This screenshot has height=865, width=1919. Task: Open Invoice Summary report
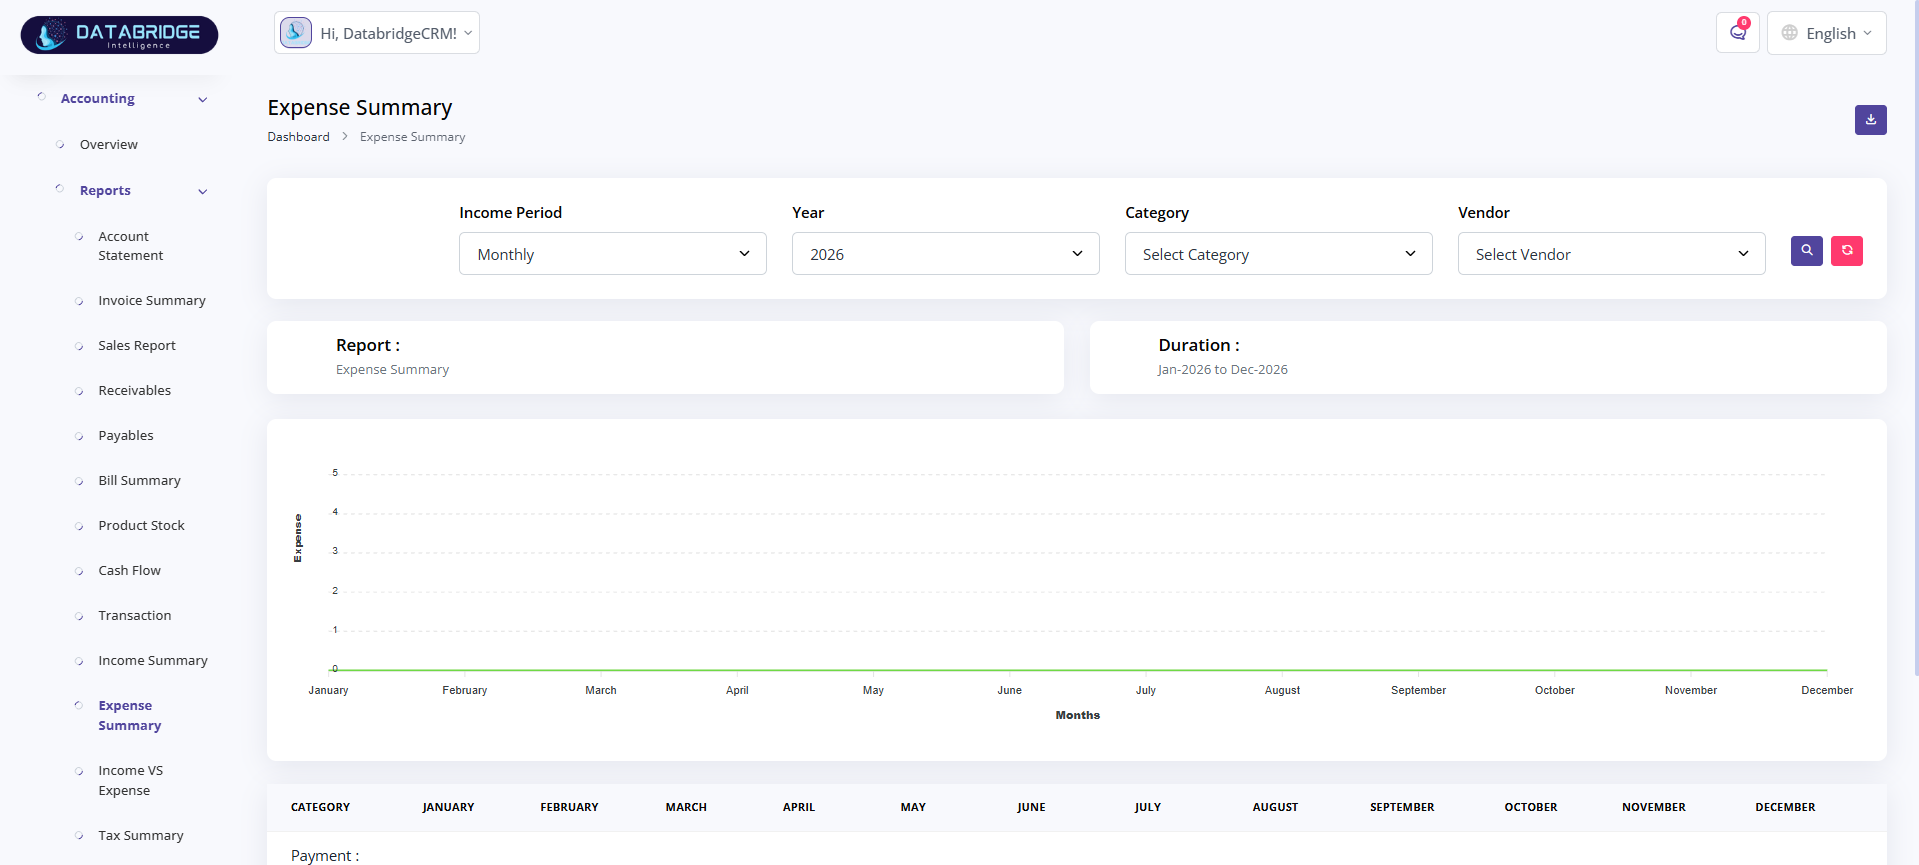pyautogui.click(x=152, y=301)
